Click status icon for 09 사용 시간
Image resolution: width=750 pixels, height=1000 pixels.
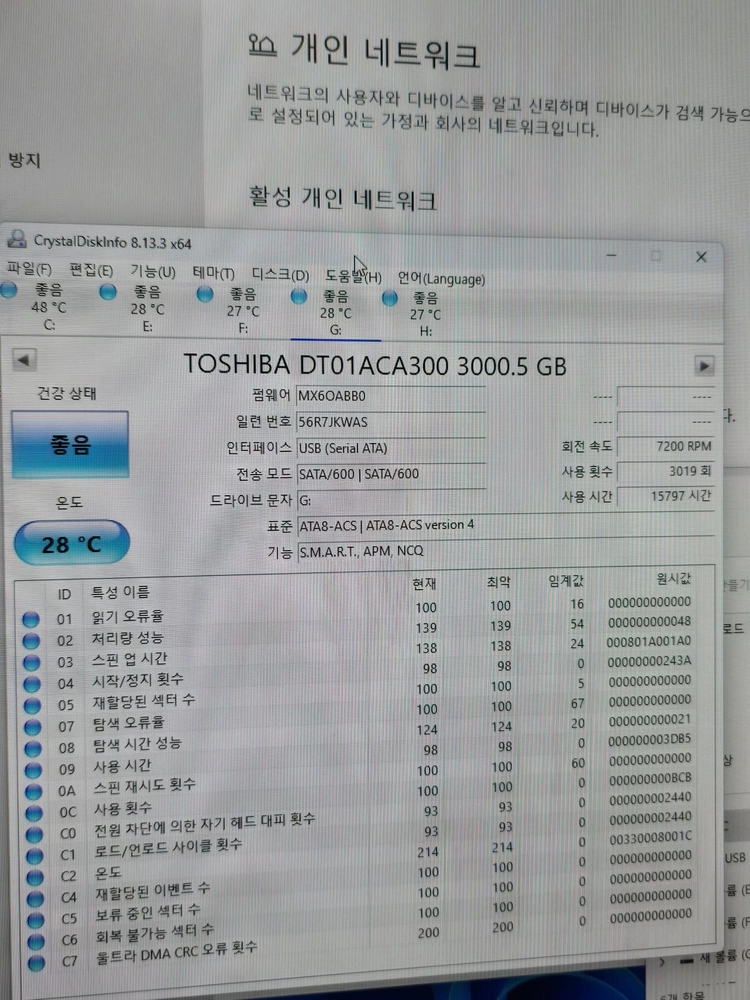(33, 770)
